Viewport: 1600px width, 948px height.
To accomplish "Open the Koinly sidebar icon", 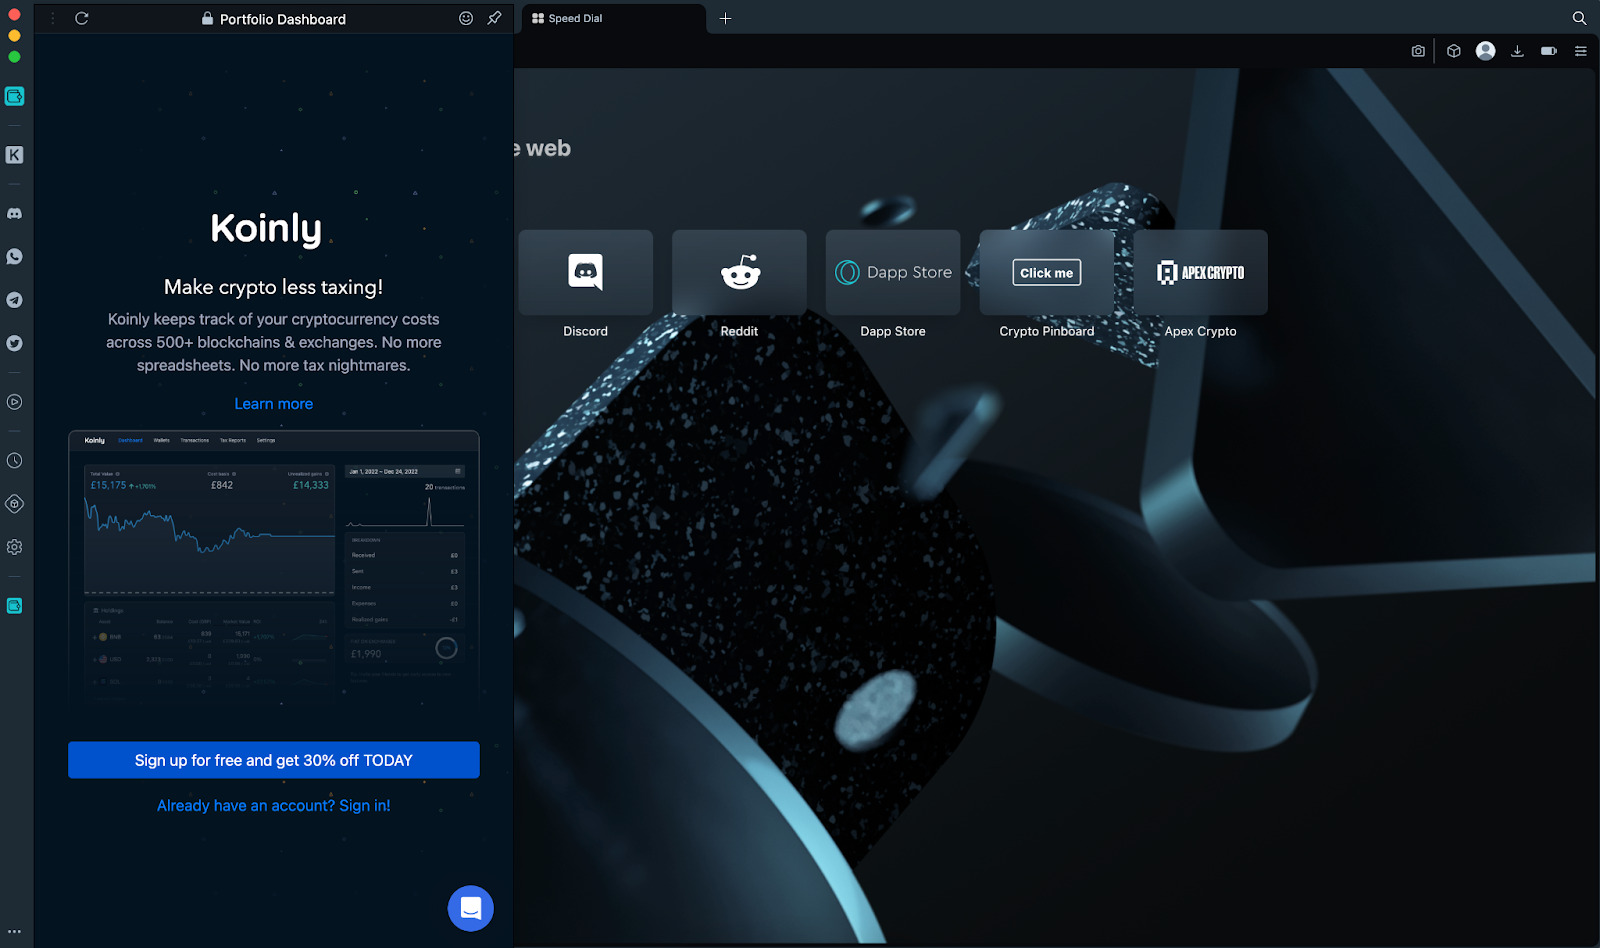I will 14,155.
